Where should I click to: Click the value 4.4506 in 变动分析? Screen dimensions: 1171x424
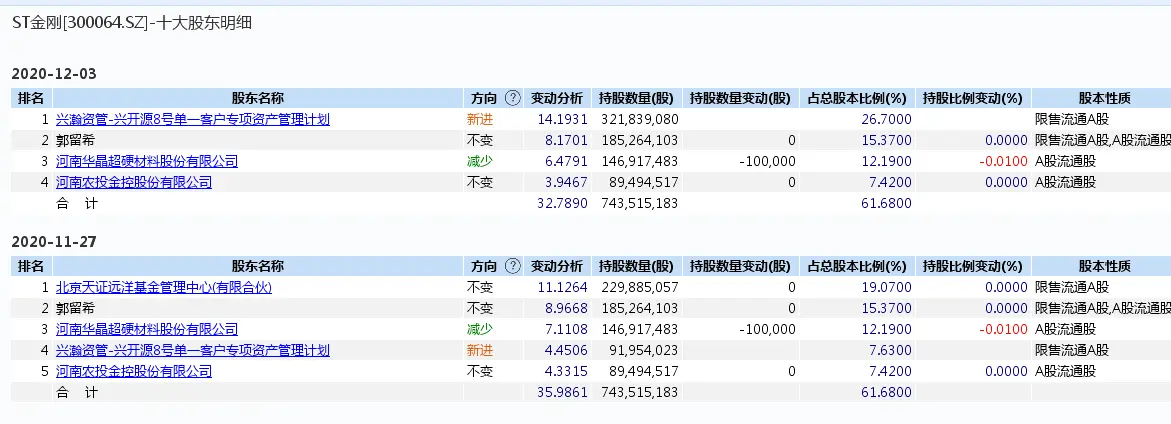[x=566, y=349]
